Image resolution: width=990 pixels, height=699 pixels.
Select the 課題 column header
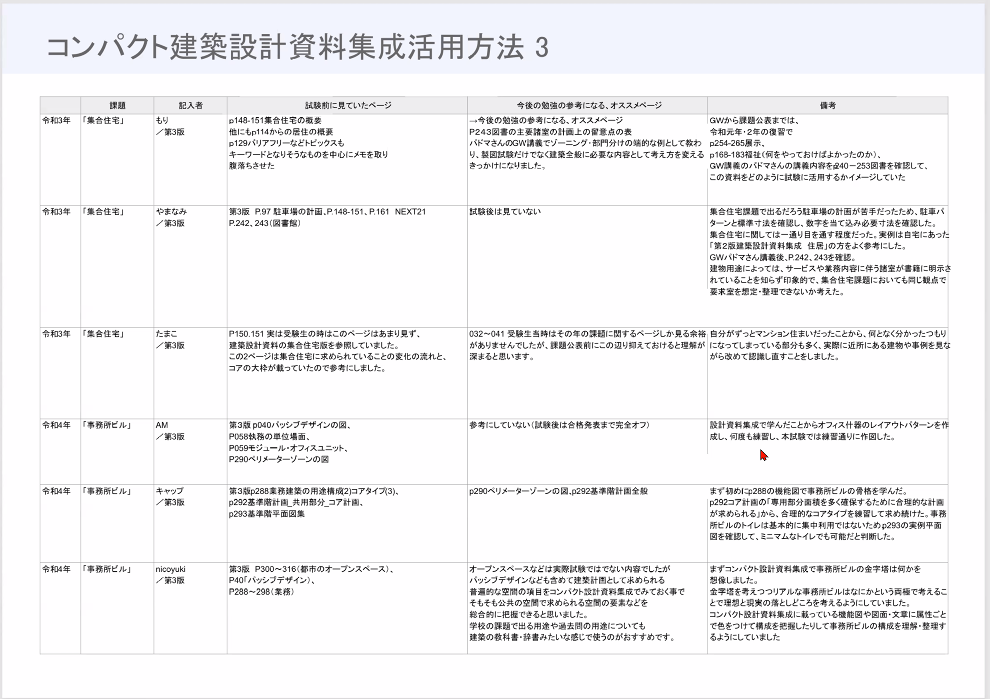[x=117, y=105]
